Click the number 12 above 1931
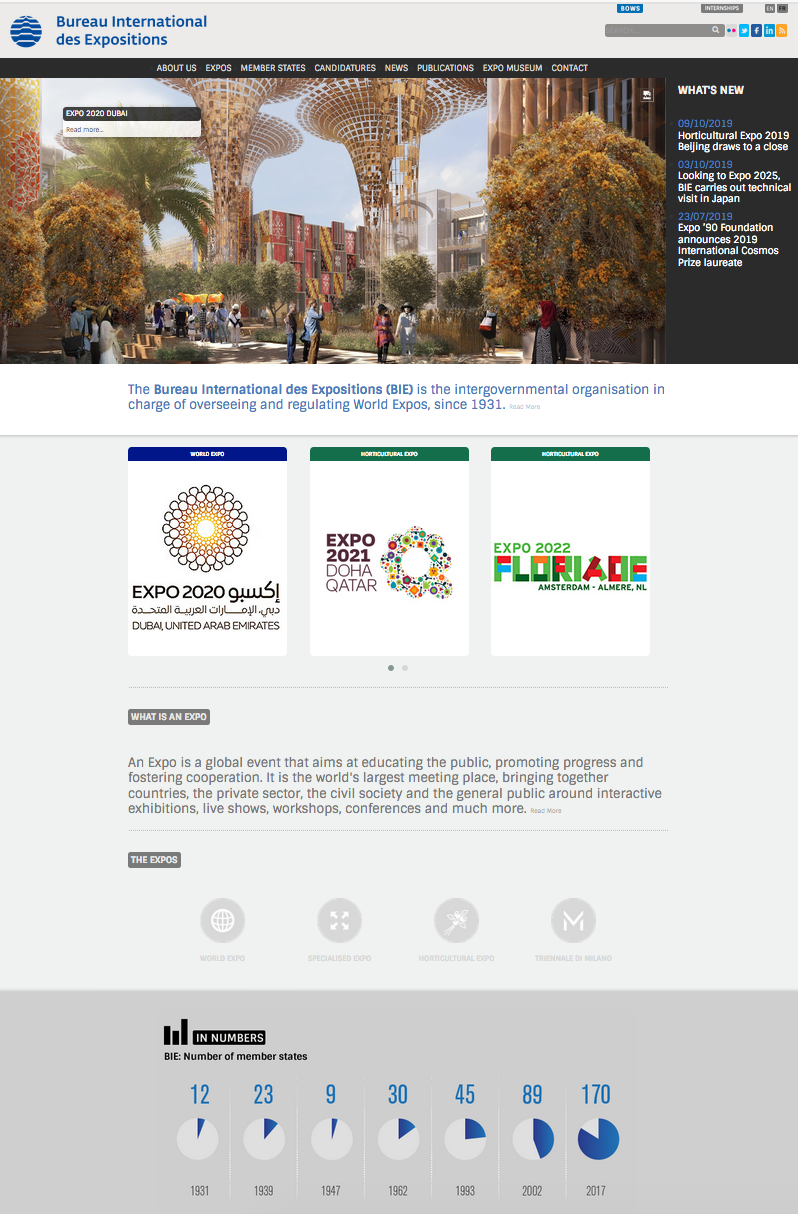The height and width of the screenshot is (1214, 798). coord(199,1094)
